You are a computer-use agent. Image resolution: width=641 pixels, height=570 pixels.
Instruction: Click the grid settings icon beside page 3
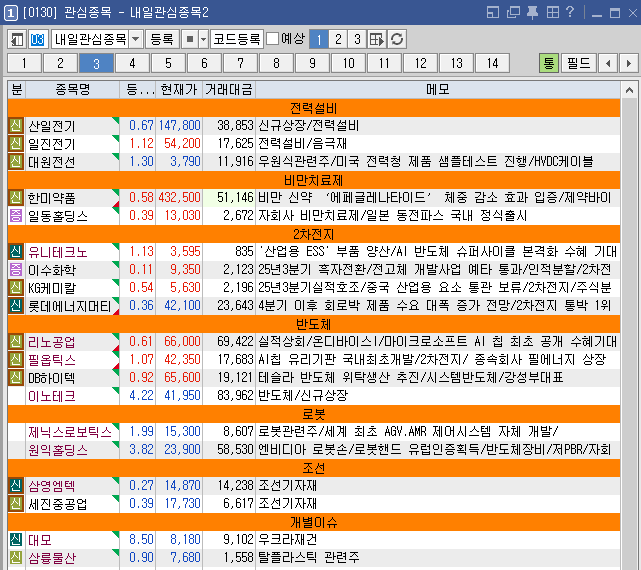coord(377,39)
